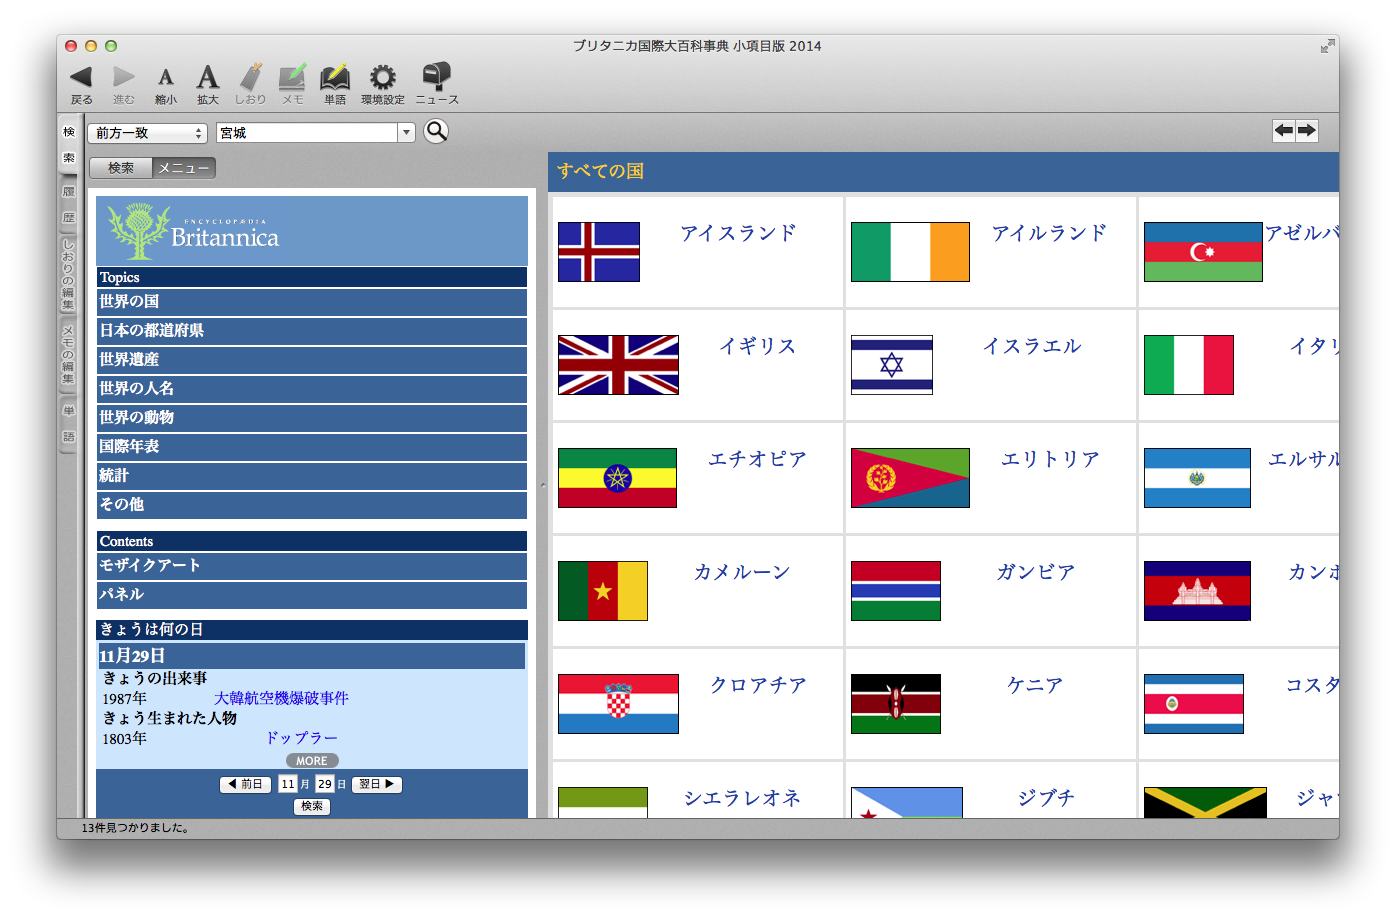The image size is (1396, 918).
Task: Click the 戻る back arrow icon
Action: [x=81, y=77]
